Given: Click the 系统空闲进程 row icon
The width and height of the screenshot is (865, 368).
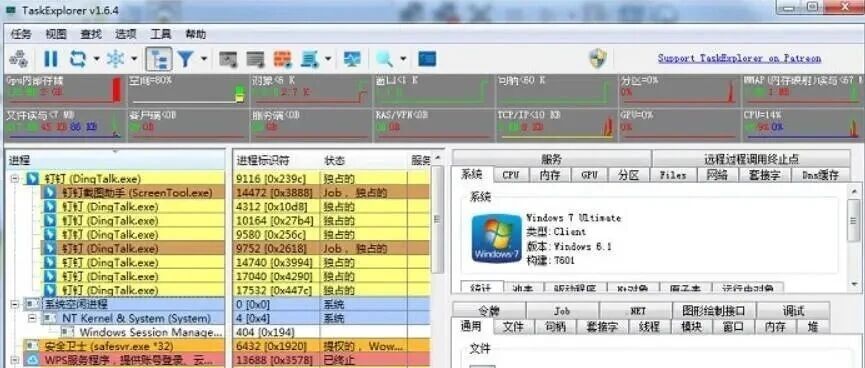Looking at the screenshot, I should [x=33, y=304].
